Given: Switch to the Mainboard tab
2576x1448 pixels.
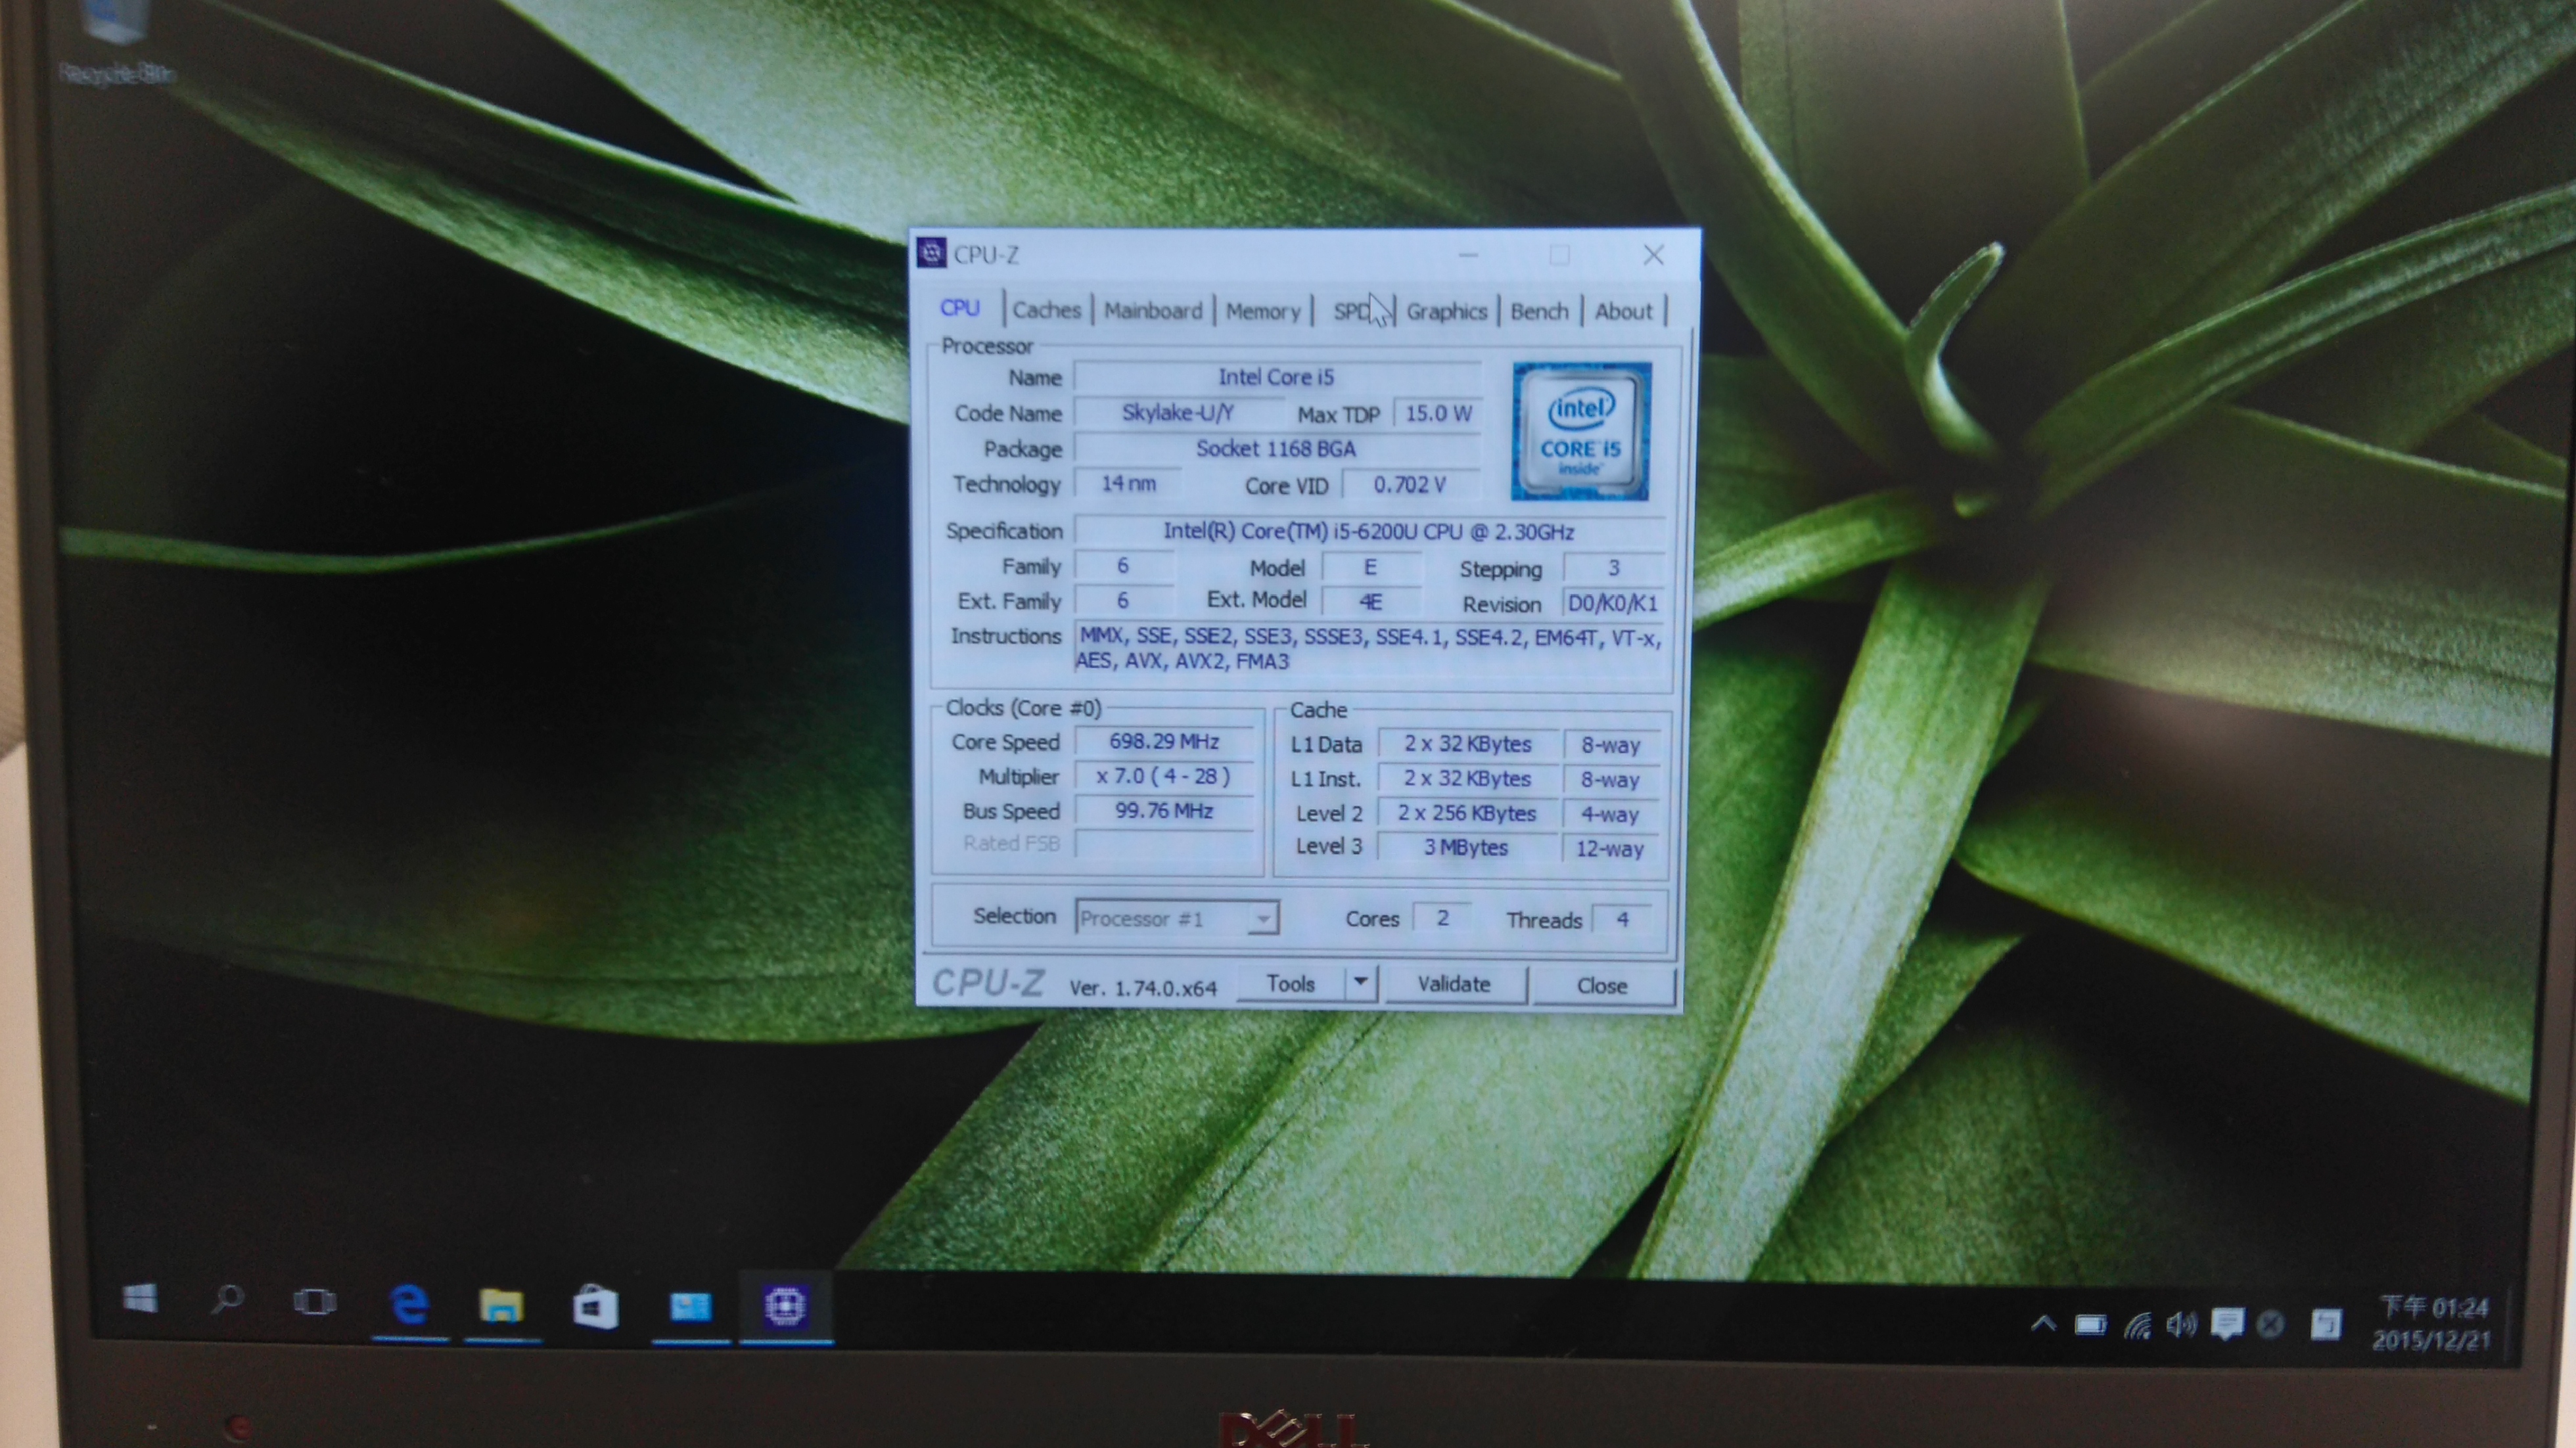Looking at the screenshot, I should click(1153, 311).
